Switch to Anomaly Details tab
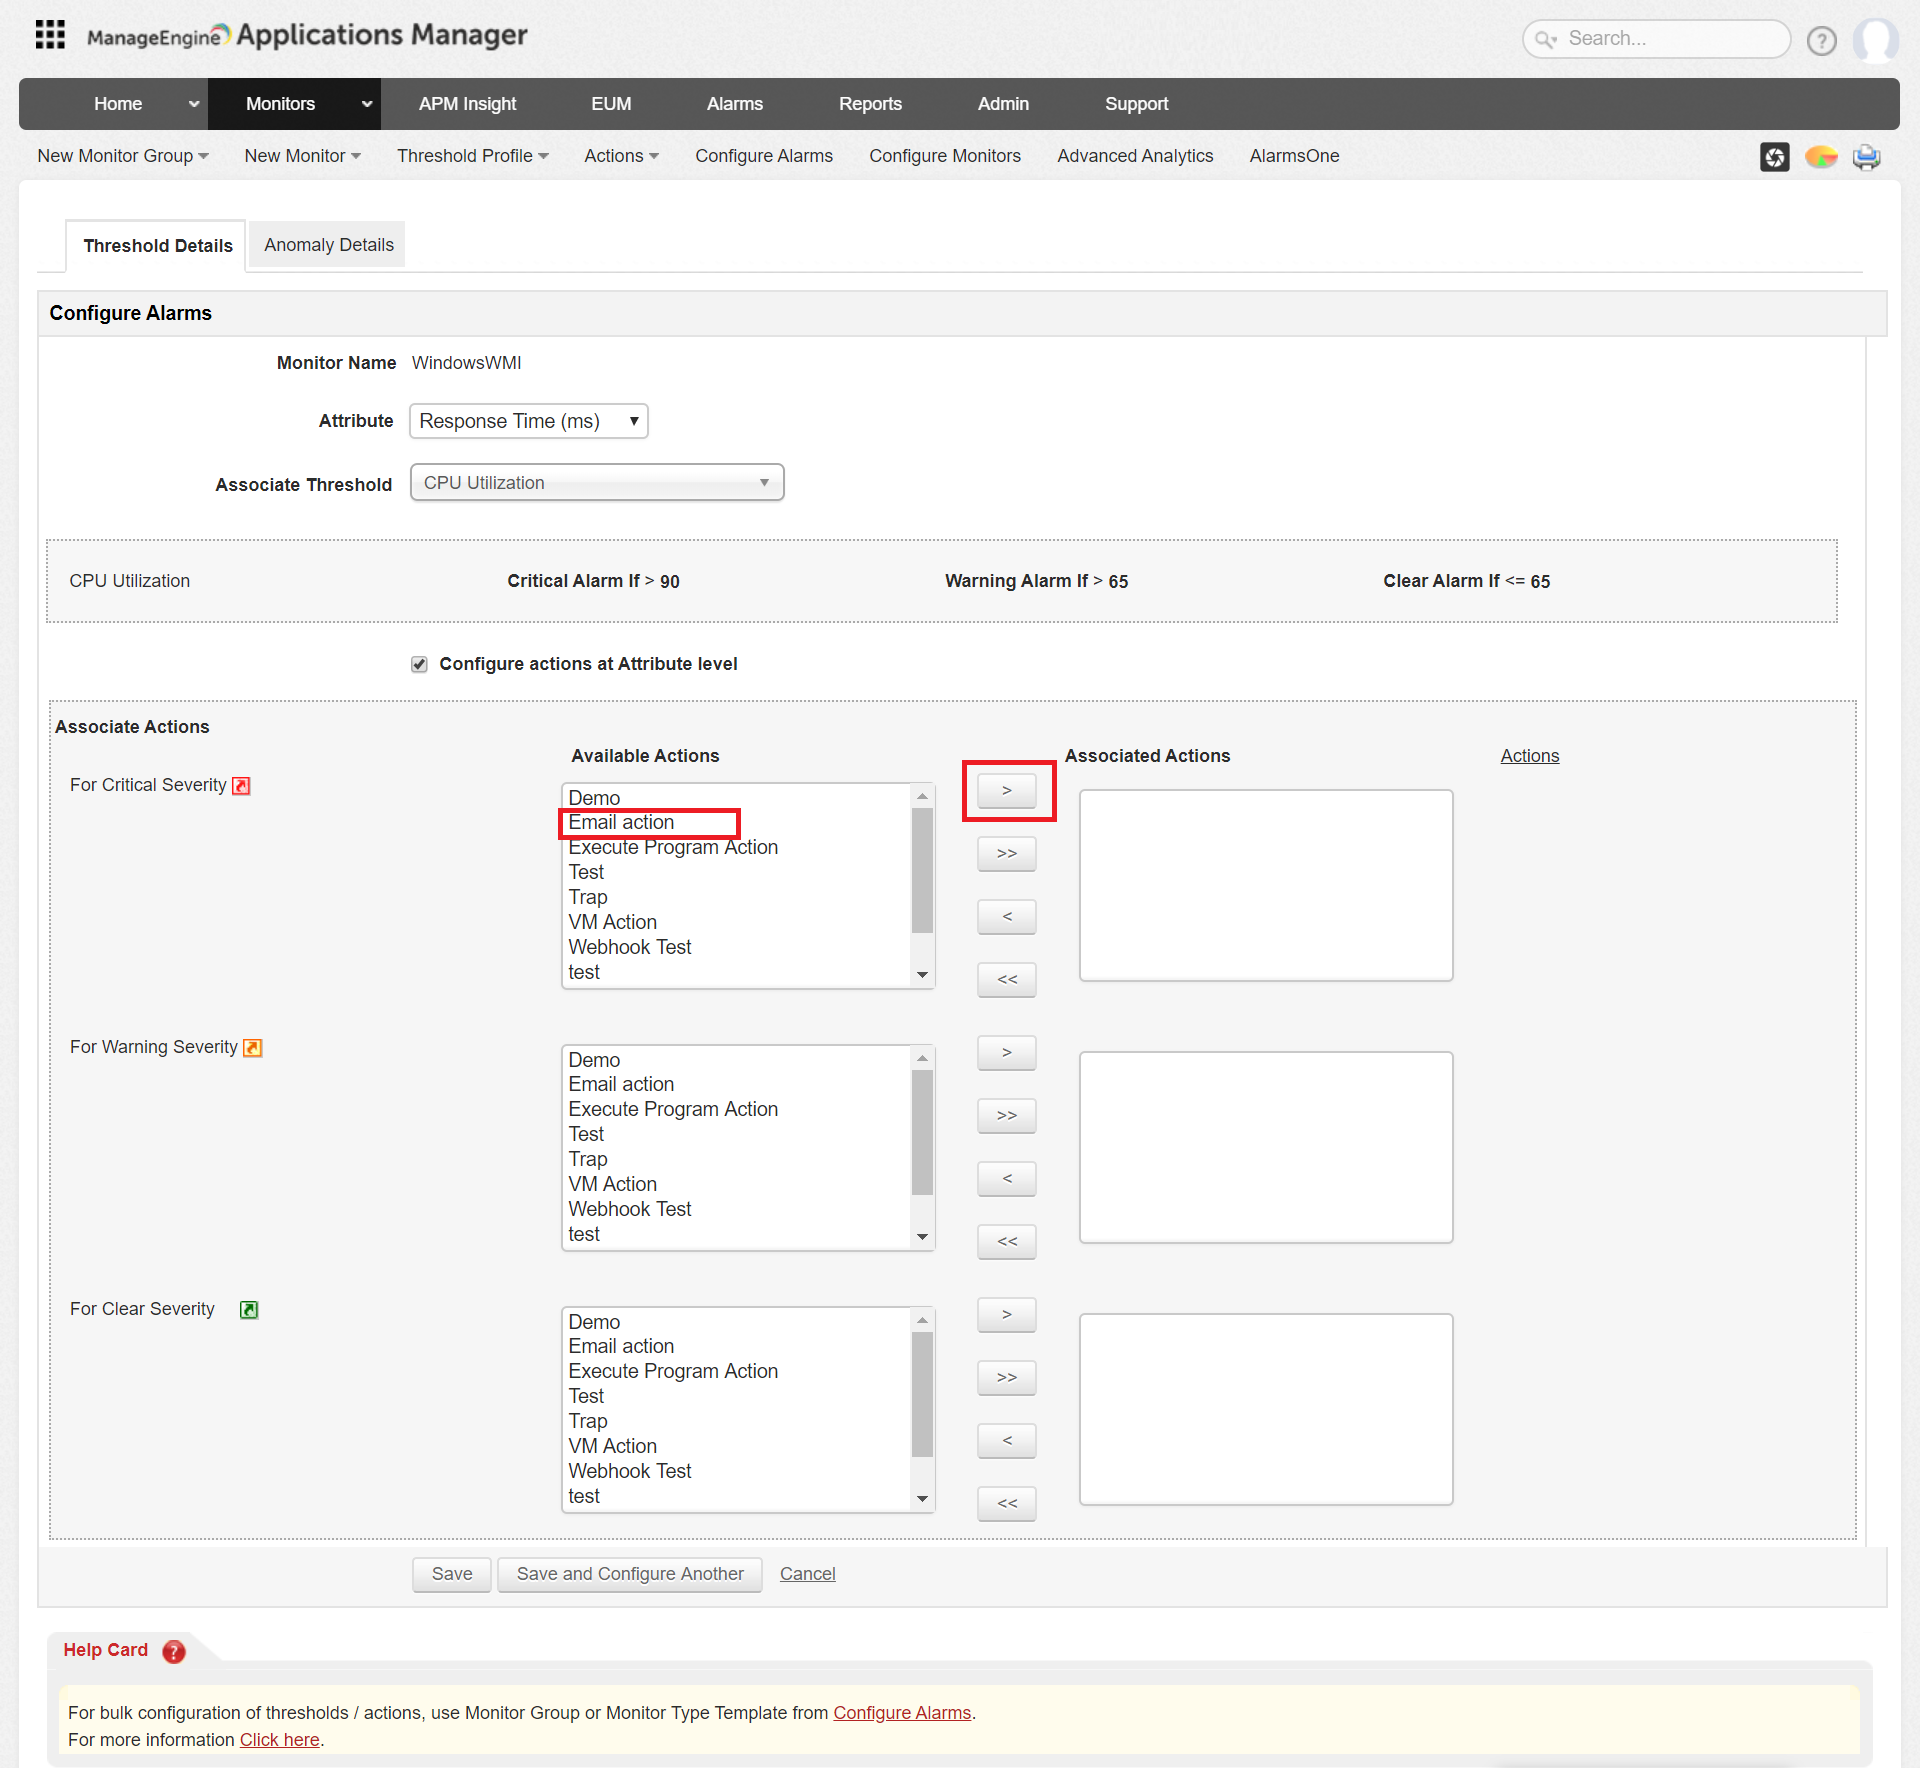This screenshot has width=1920, height=1768. pyautogui.click(x=328, y=245)
